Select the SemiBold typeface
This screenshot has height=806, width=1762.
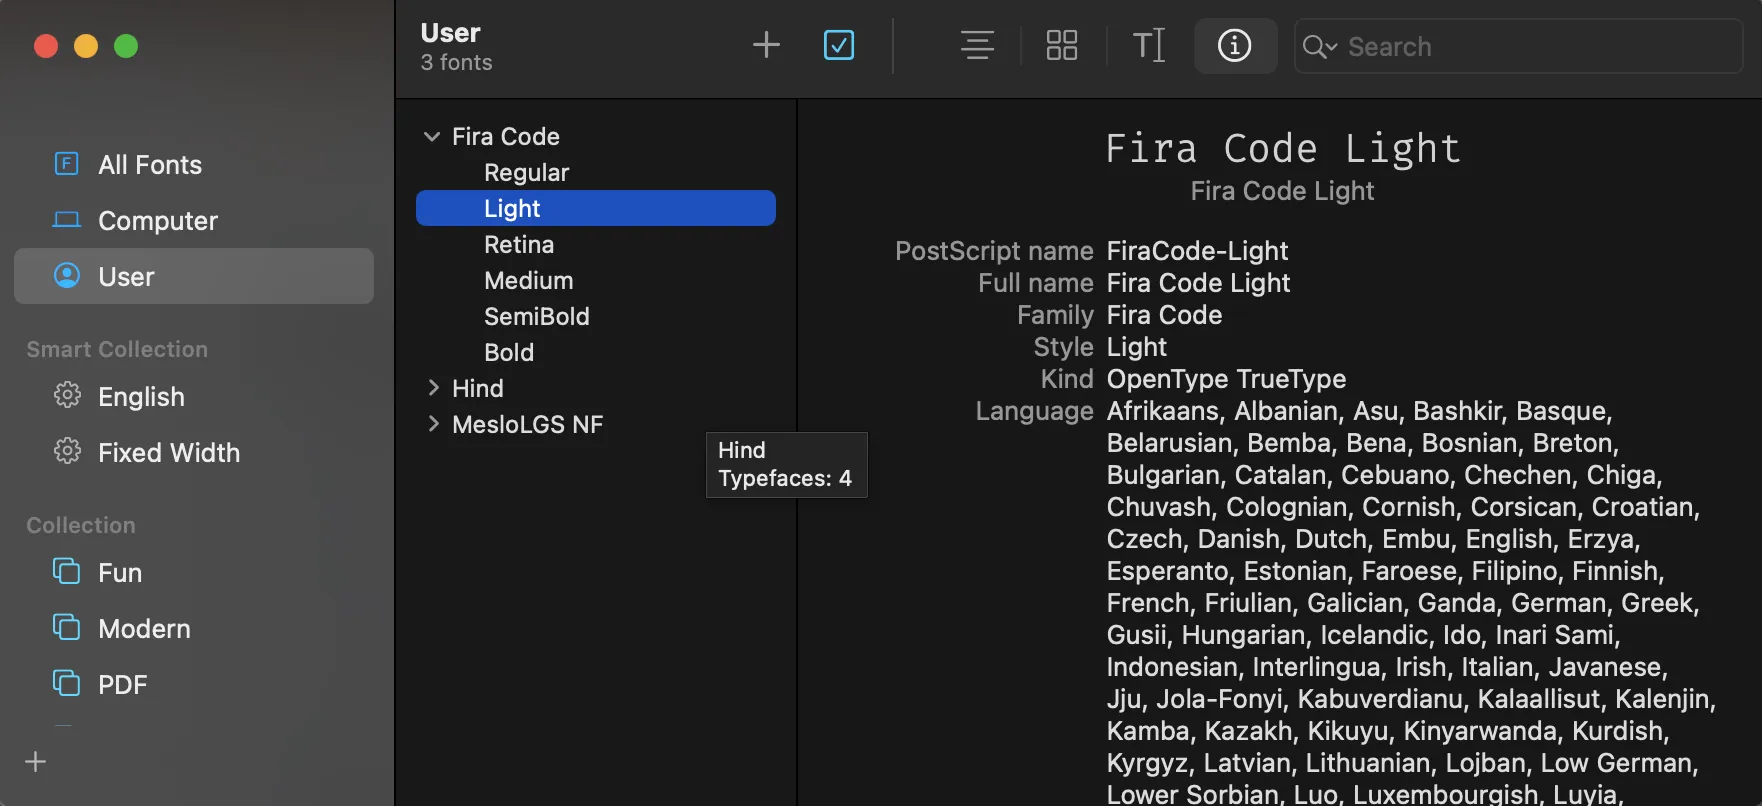536,317
